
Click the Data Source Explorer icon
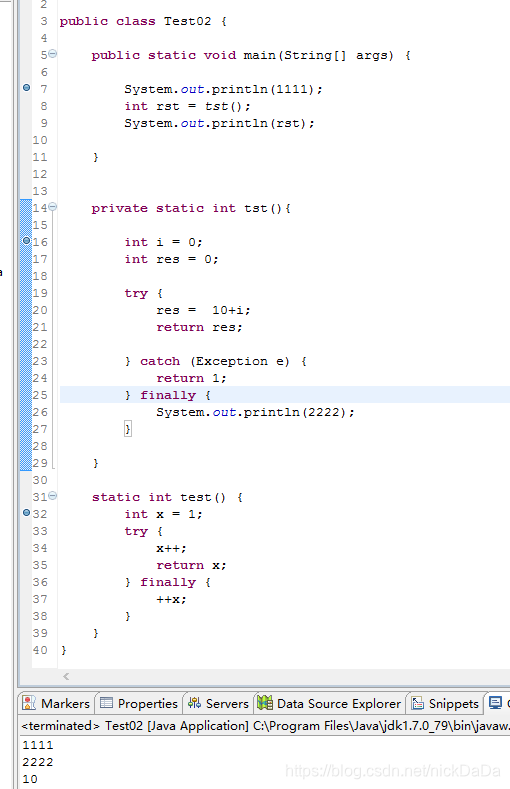pos(265,702)
